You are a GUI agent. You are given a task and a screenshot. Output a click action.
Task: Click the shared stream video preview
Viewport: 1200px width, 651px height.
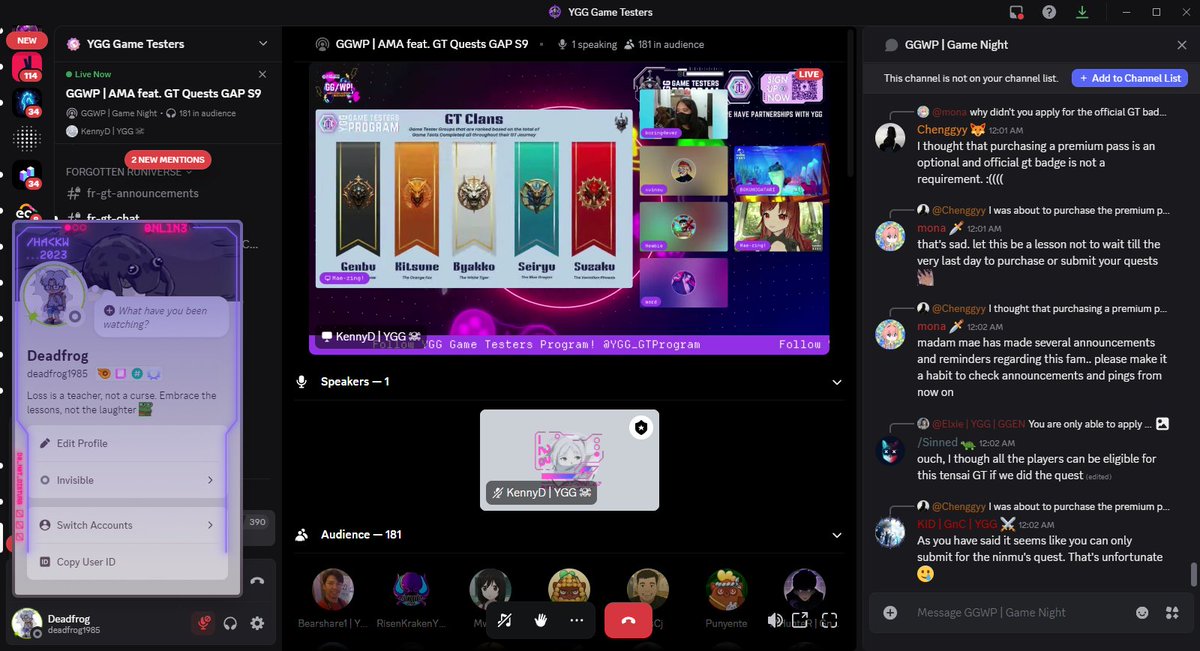coord(569,208)
